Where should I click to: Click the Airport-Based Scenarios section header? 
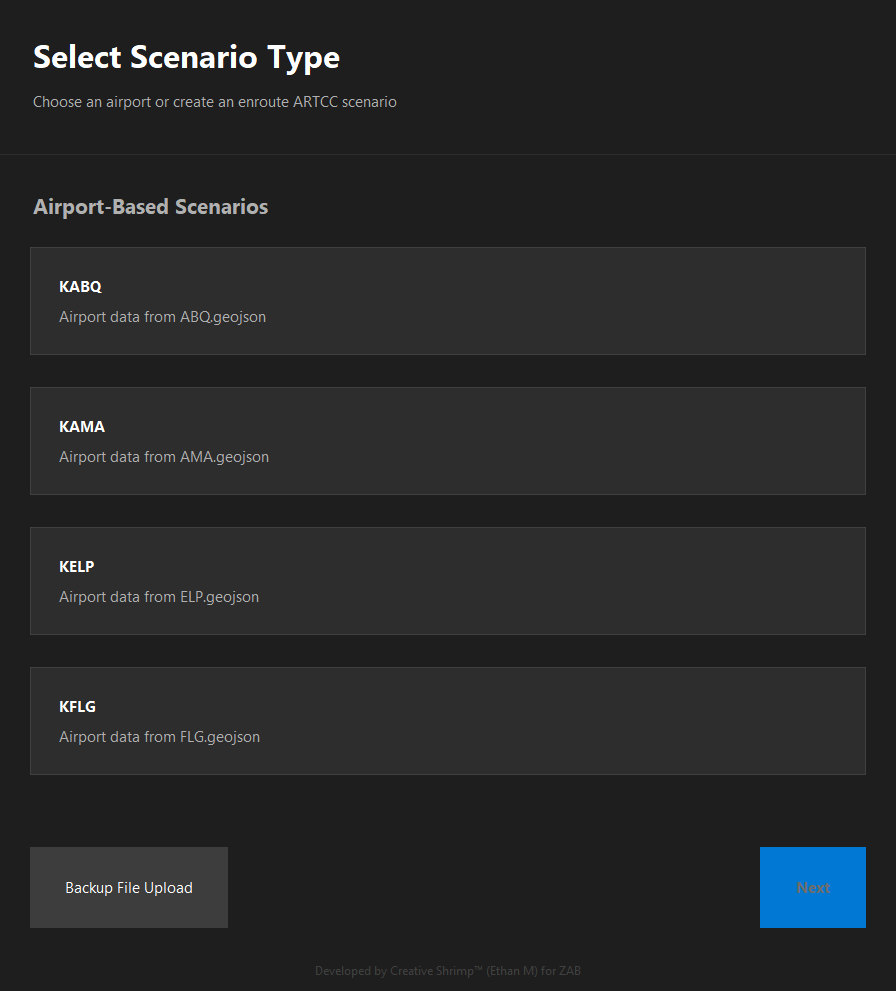point(150,206)
